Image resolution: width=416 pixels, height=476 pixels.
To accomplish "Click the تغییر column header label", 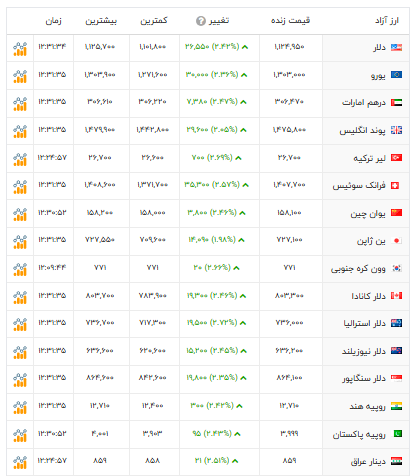I will 219,21.
